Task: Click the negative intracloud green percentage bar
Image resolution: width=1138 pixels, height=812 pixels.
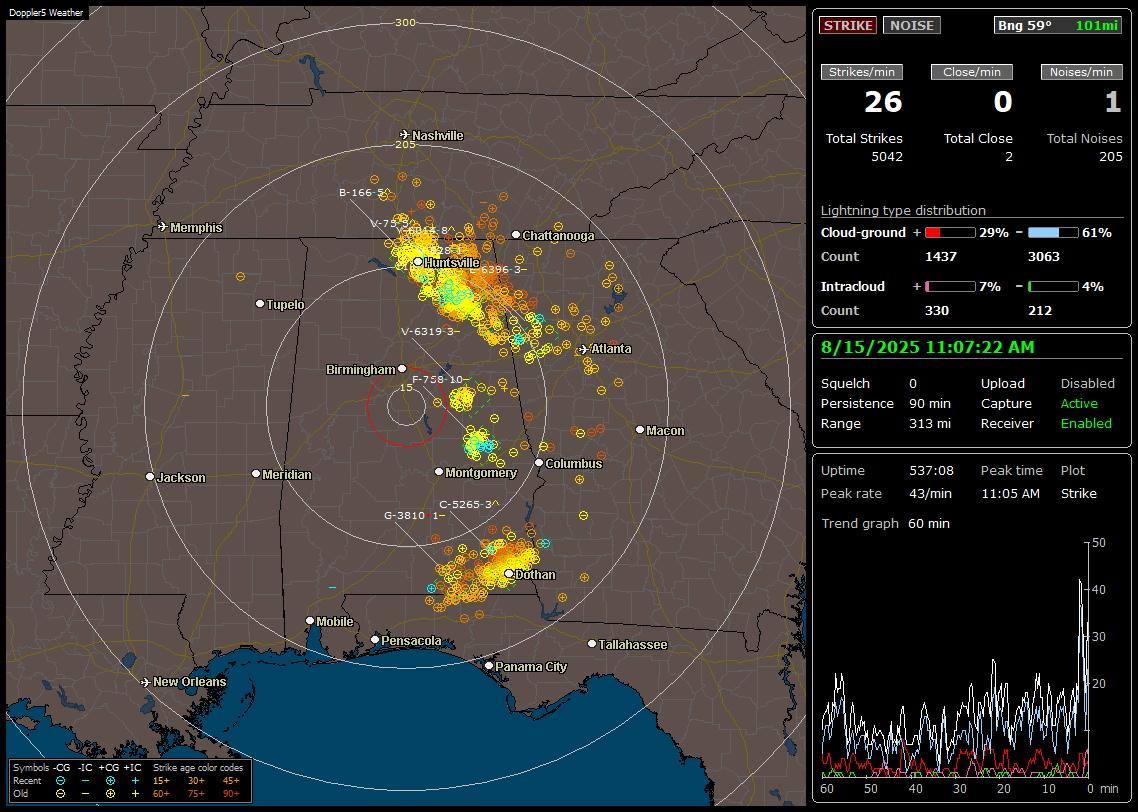Action: [1053, 287]
